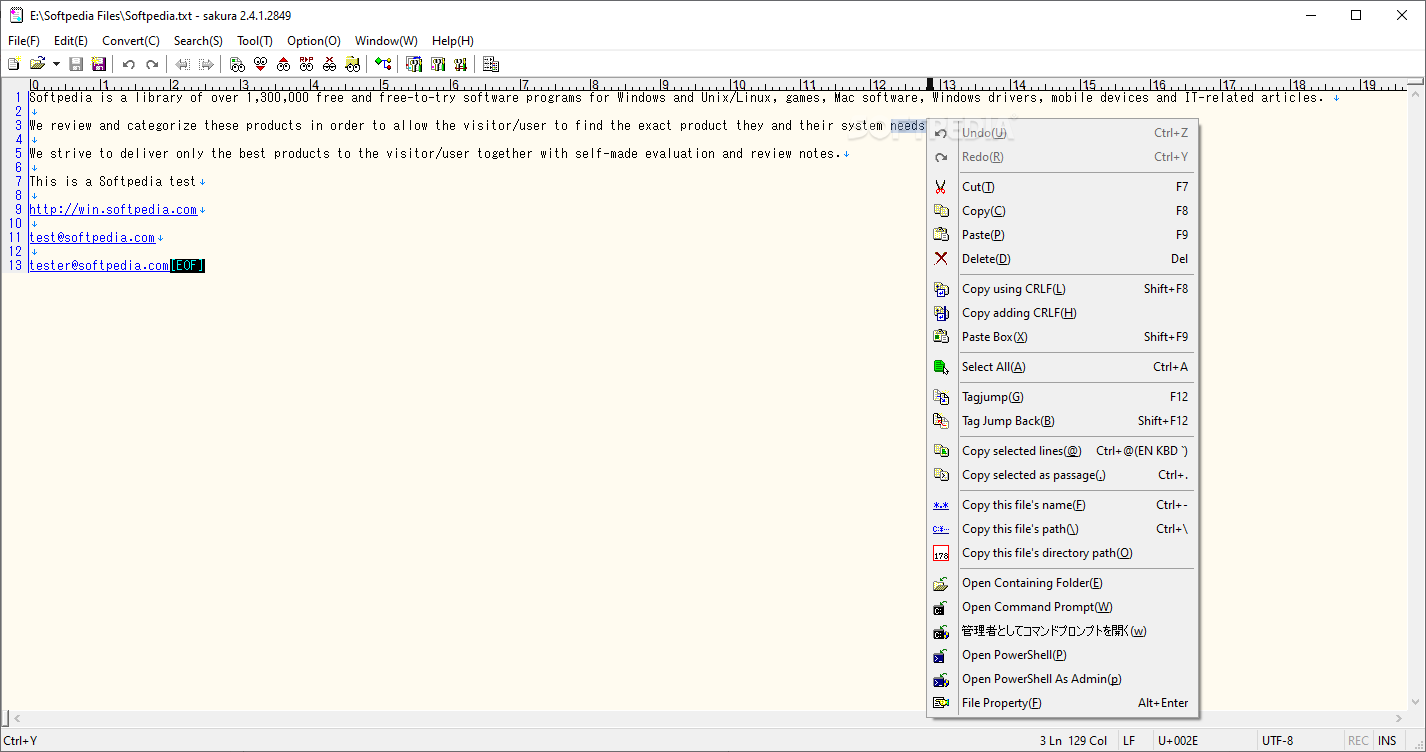Open the File(F) menu

[x=24, y=41]
